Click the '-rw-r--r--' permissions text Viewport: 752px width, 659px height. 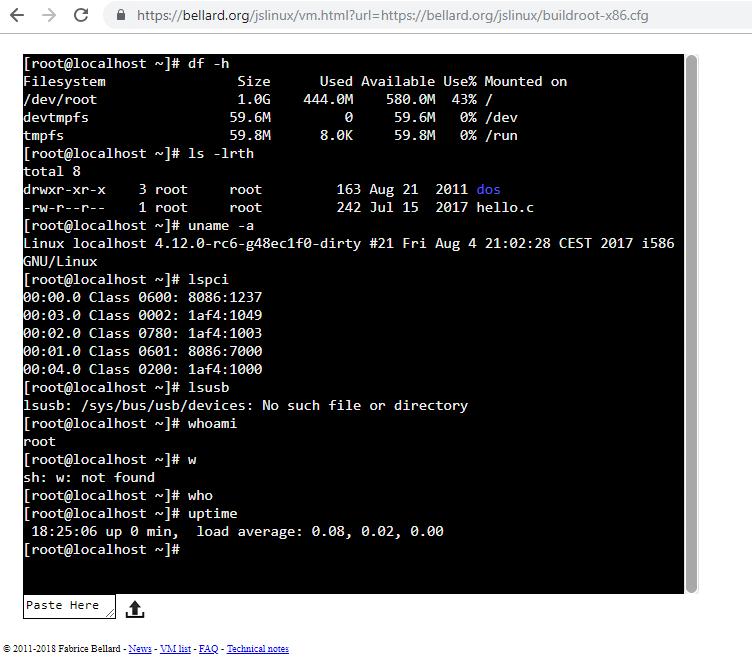tap(64, 207)
